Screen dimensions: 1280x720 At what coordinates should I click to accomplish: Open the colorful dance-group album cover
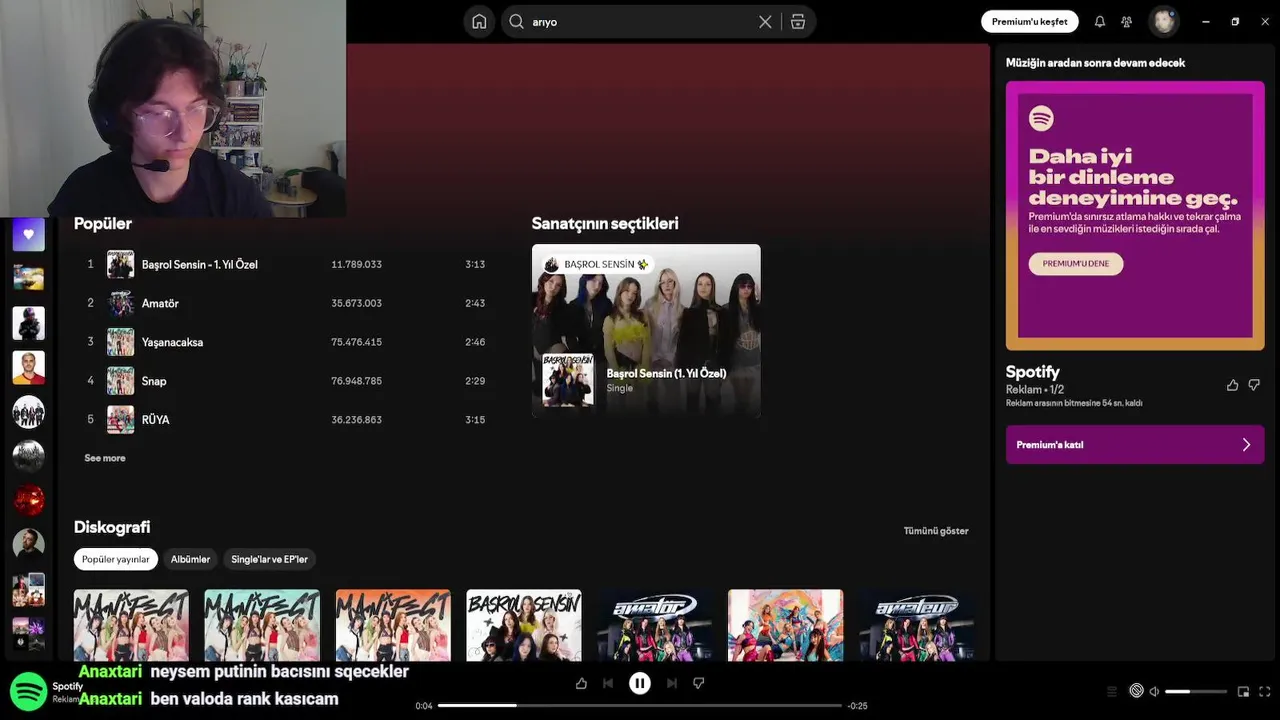(x=786, y=625)
